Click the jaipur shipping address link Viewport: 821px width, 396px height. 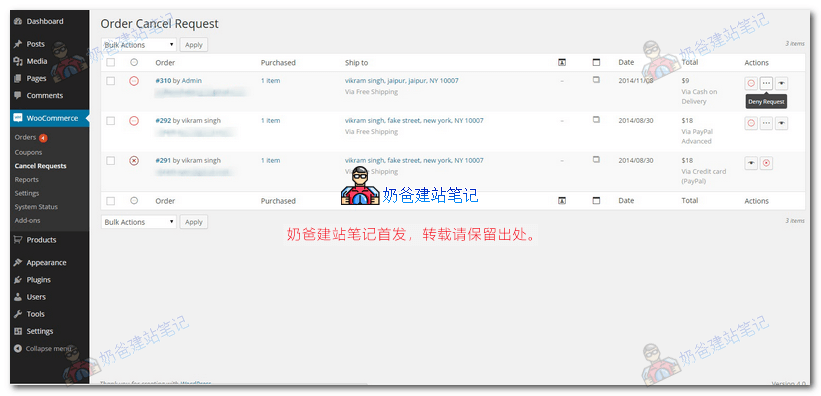(402, 81)
